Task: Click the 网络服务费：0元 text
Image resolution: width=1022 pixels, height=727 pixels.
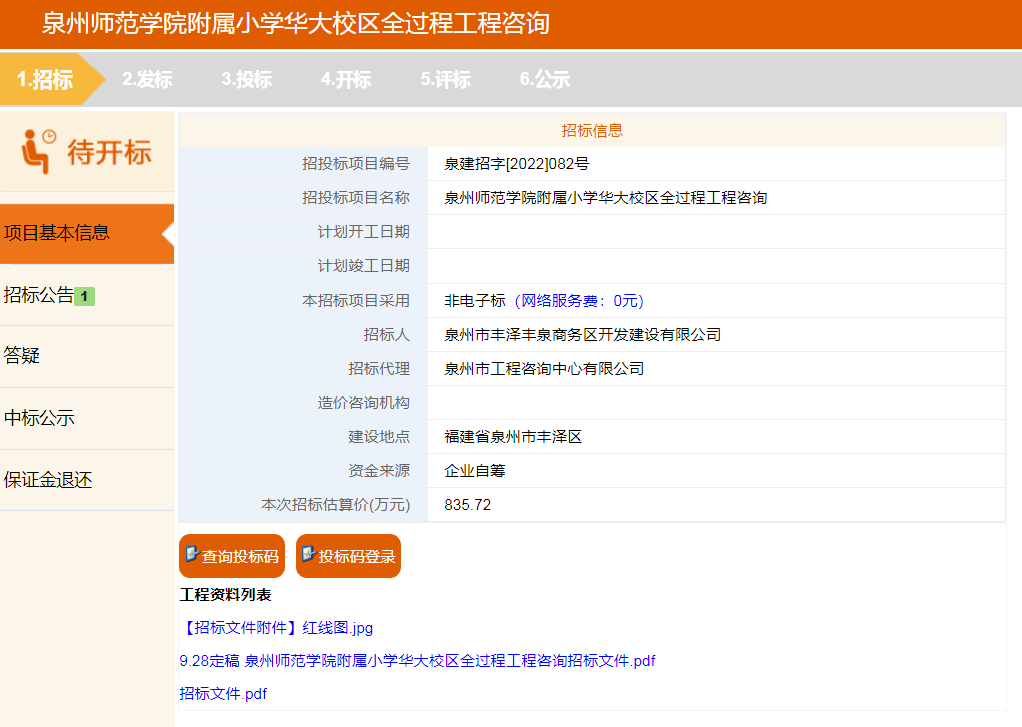Action: (579, 301)
